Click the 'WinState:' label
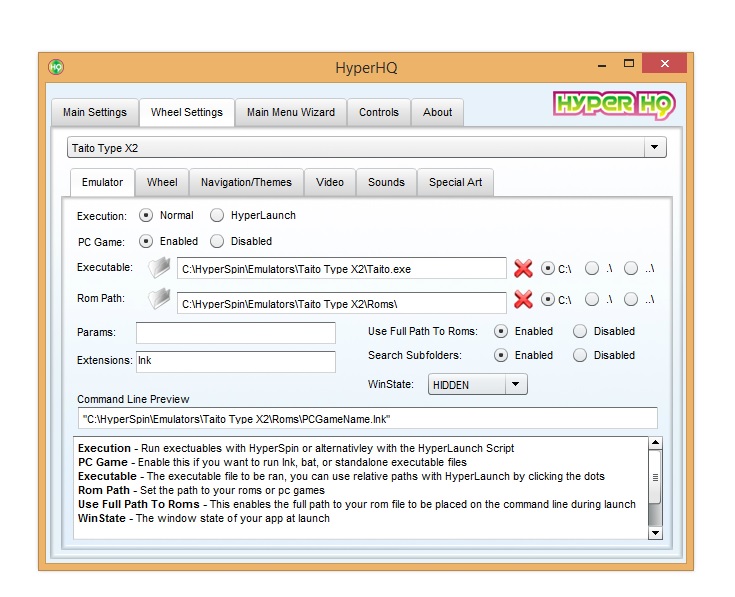Screen dimensions: 735x597 (x=390, y=384)
